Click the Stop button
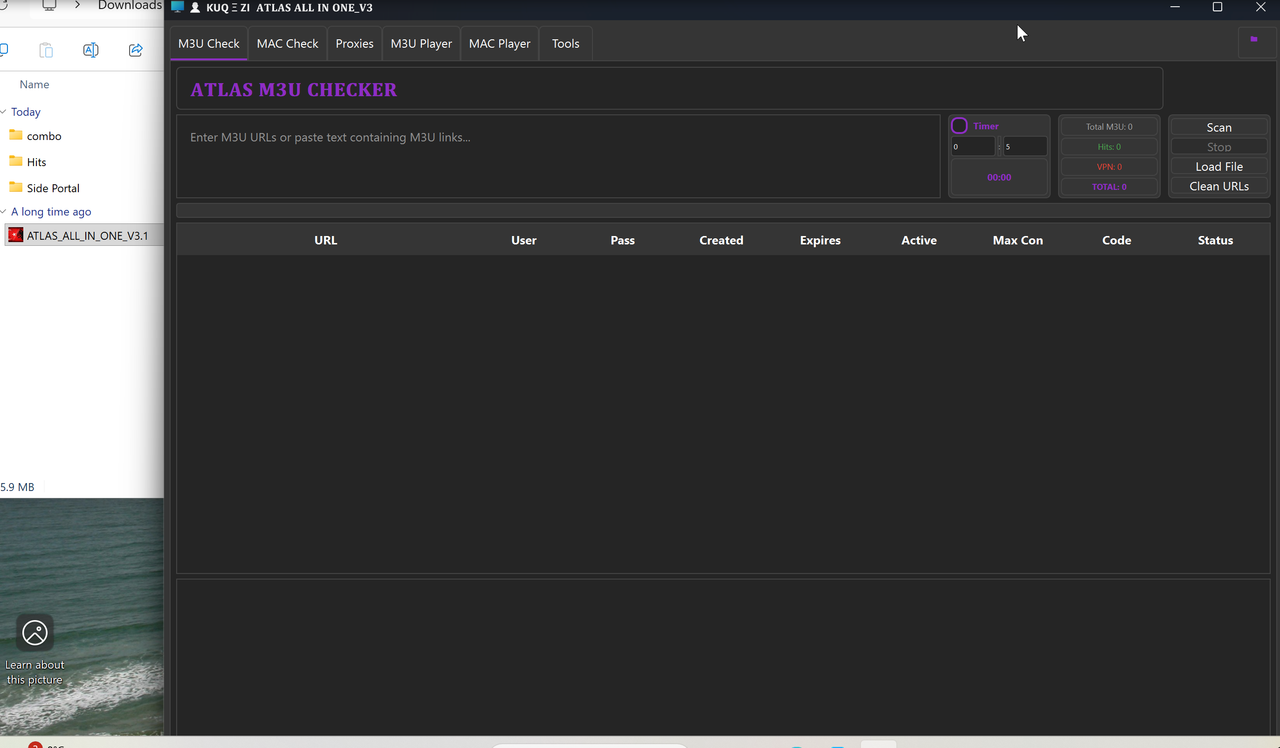This screenshot has width=1280, height=748. point(1219,147)
